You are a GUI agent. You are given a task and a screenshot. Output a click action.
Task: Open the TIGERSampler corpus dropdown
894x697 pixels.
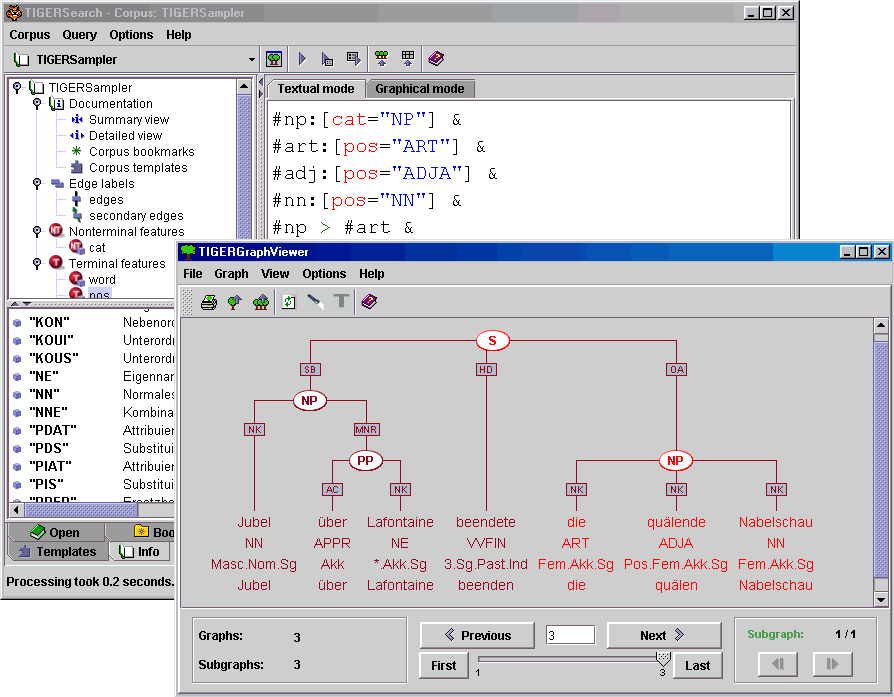pyautogui.click(x=251, y=59)
